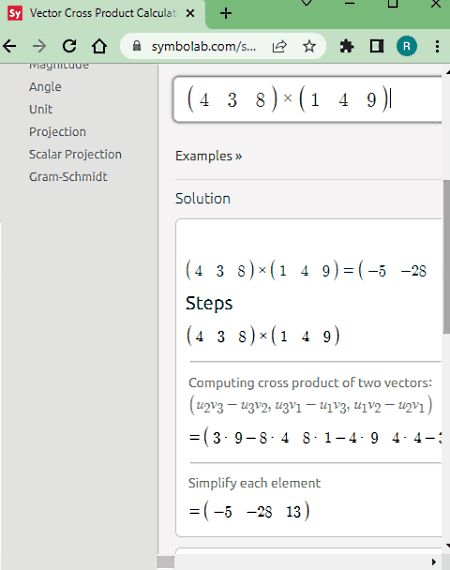Open a new browser tab
This screenshot has width=450, height=570.
[226, 13]
